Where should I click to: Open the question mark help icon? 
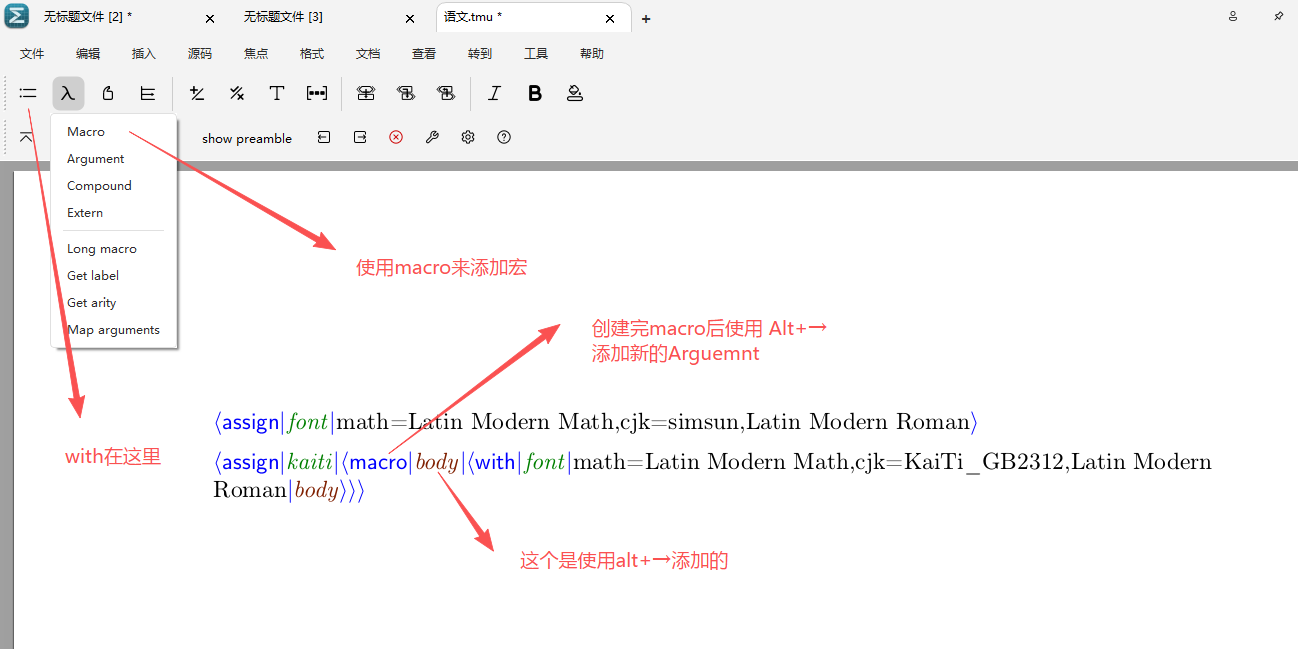(504, 137)
